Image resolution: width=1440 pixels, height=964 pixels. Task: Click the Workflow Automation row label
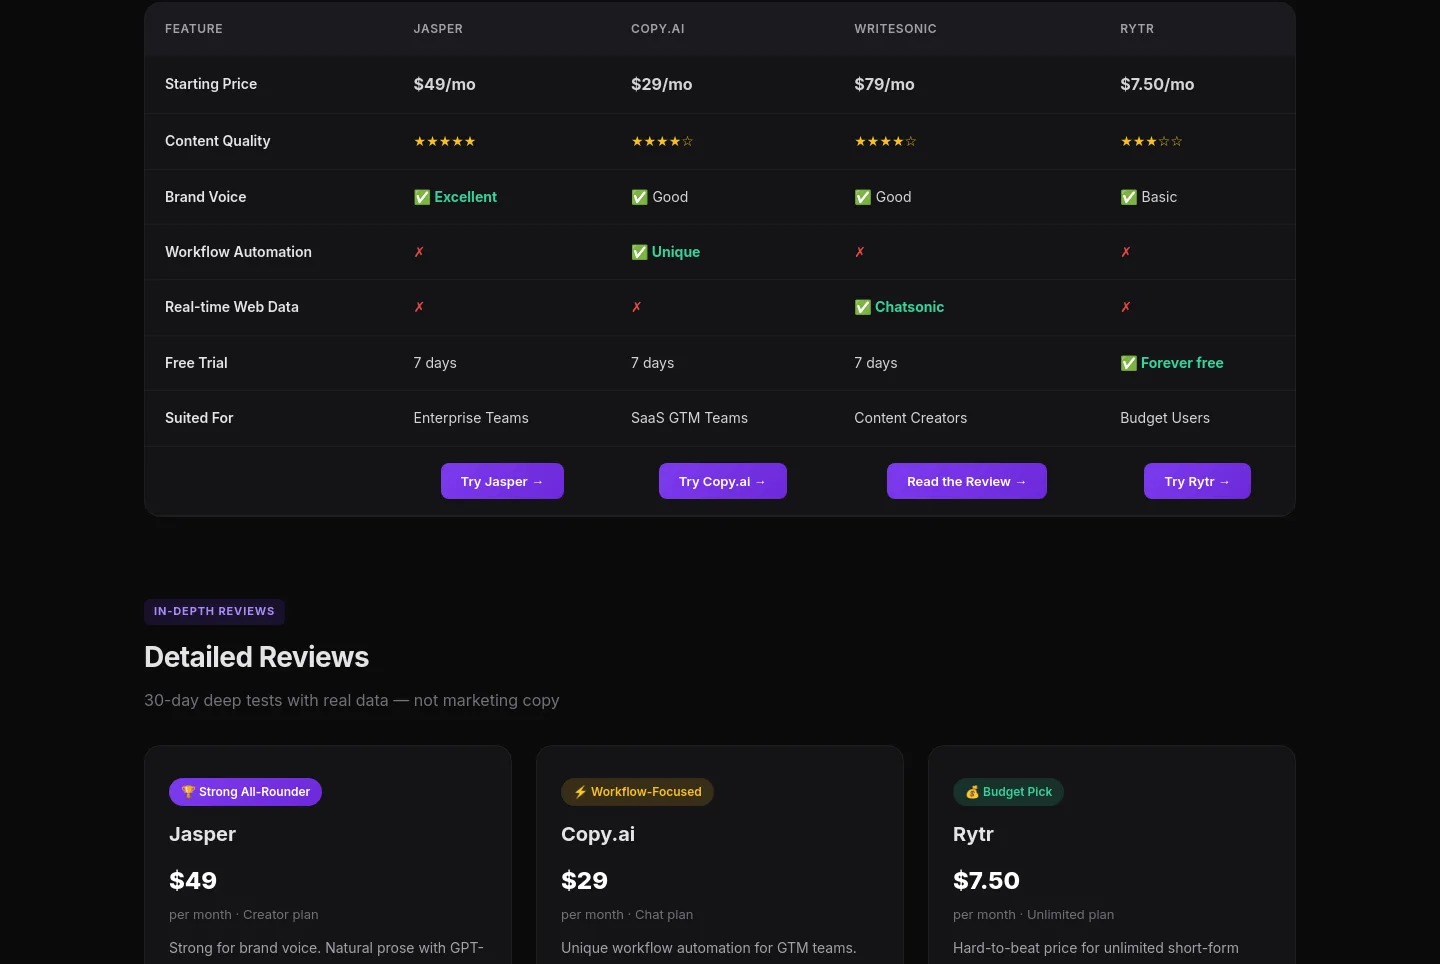[238, 252]
